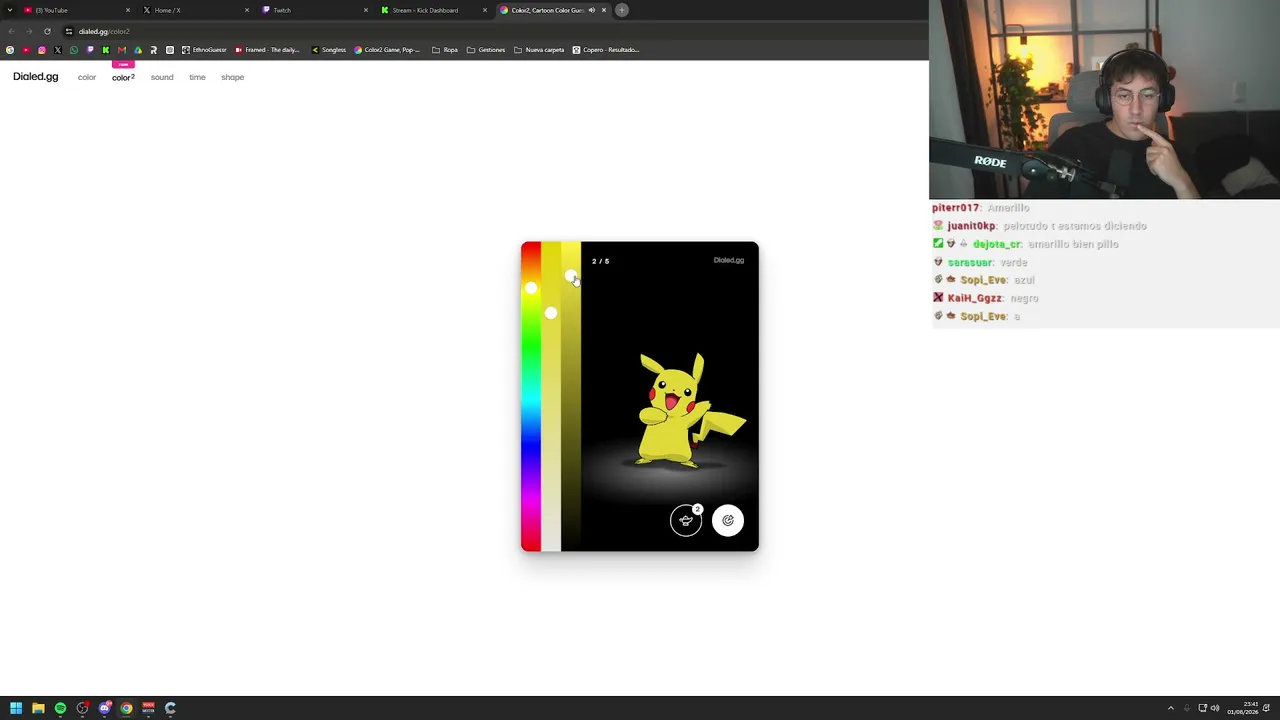The width and height of the screenshot is (1280, 720).
Task: Open the Google bookmark icon
Action: click(10, 50)
